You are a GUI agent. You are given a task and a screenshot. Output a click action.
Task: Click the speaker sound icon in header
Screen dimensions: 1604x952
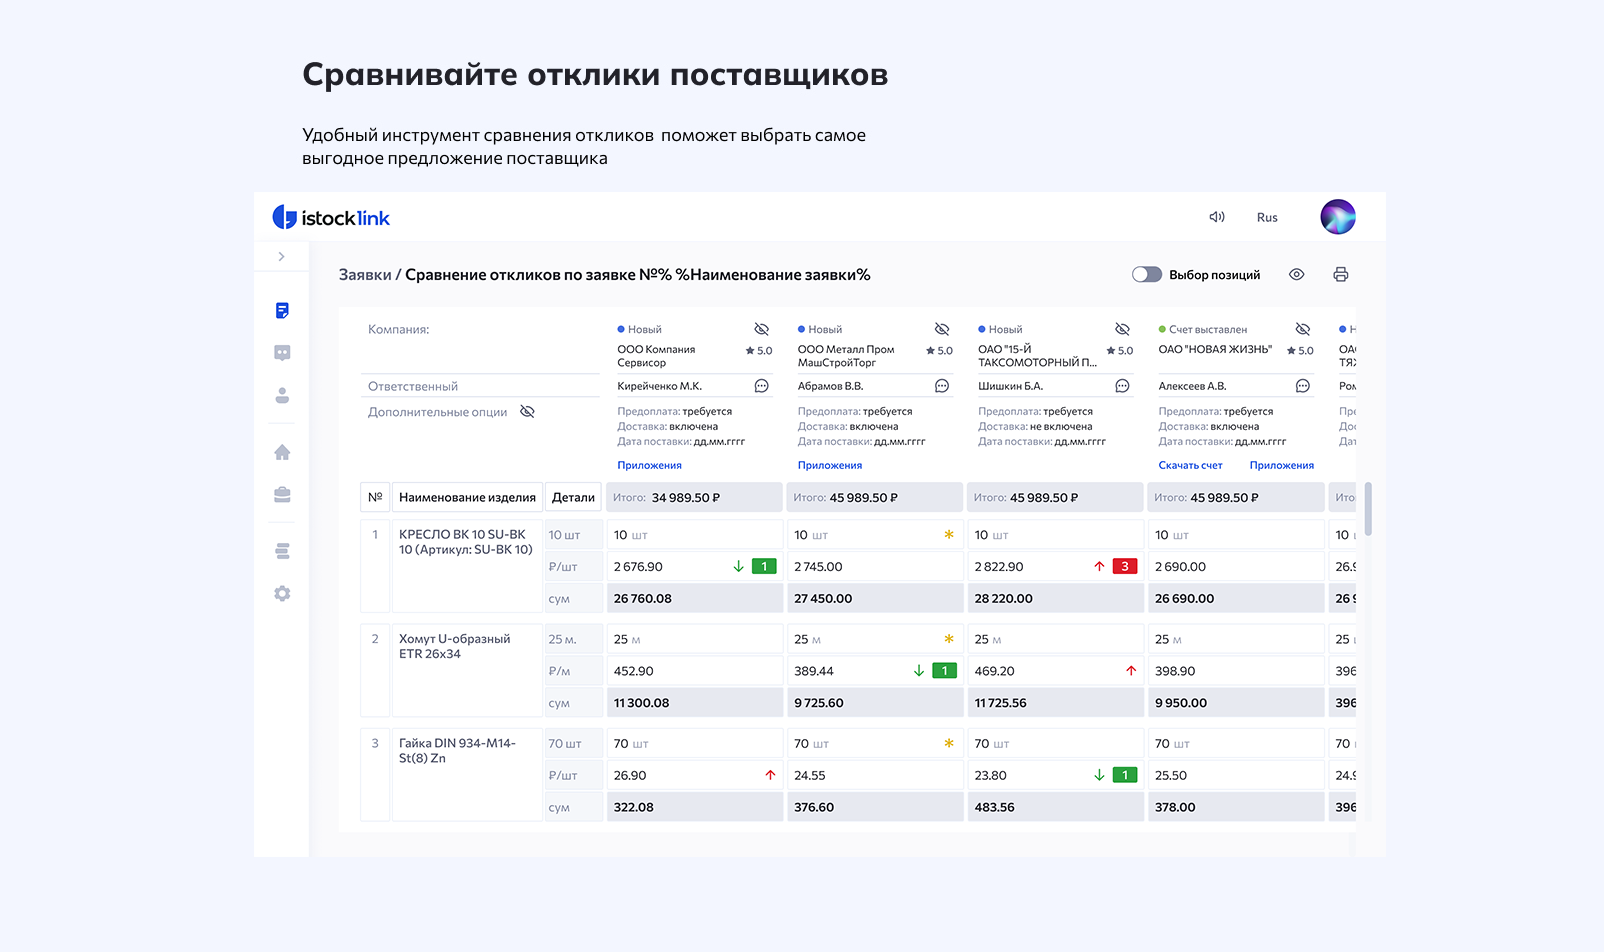click(1217, 217)
